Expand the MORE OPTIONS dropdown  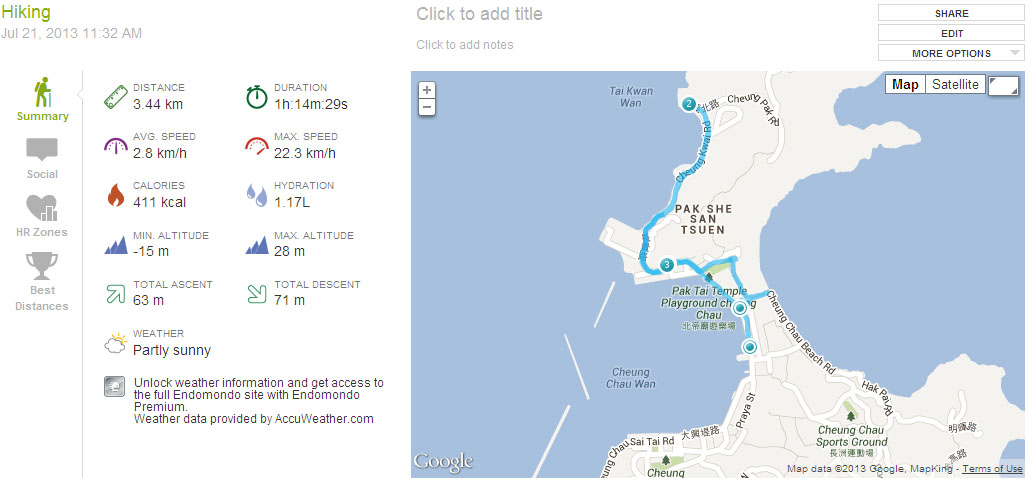951,53
